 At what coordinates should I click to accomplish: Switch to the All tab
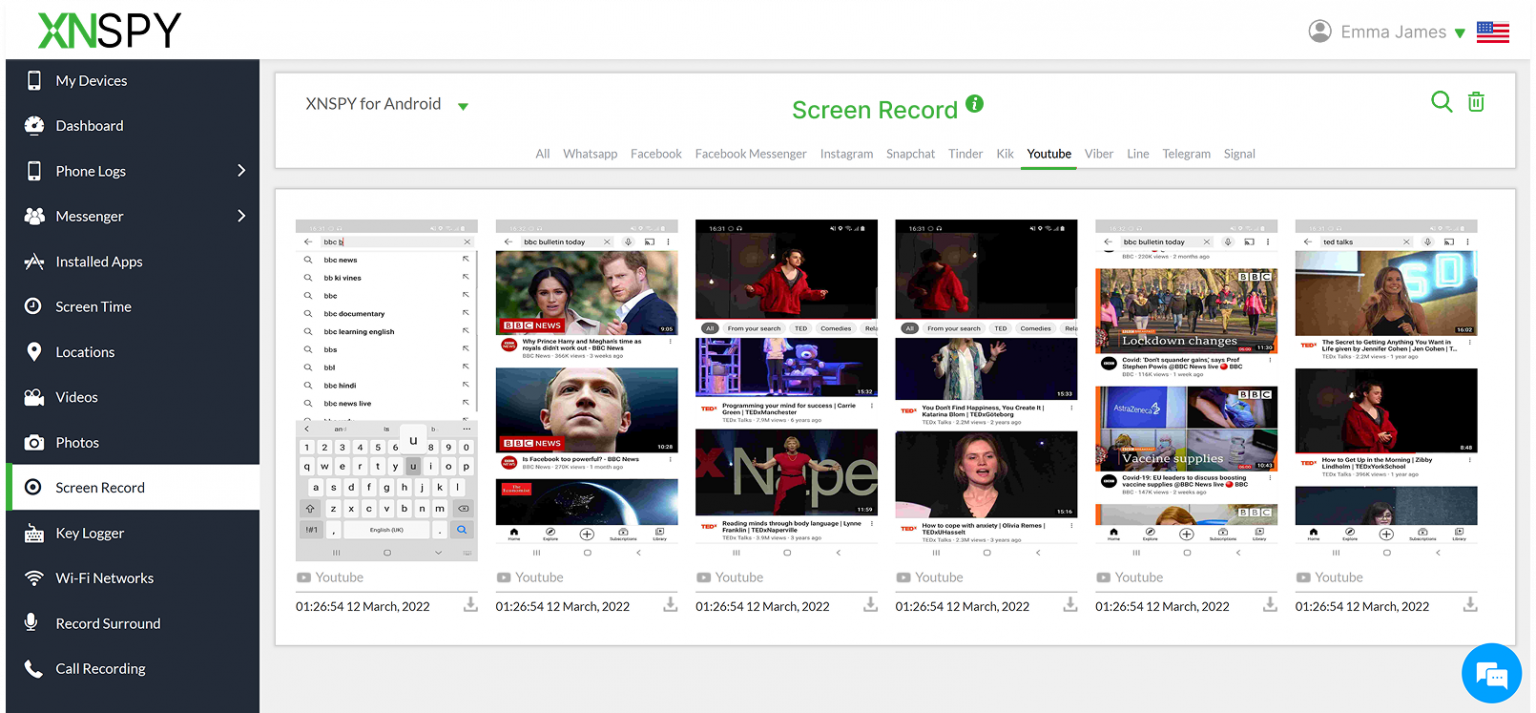[x=543, y=154]
